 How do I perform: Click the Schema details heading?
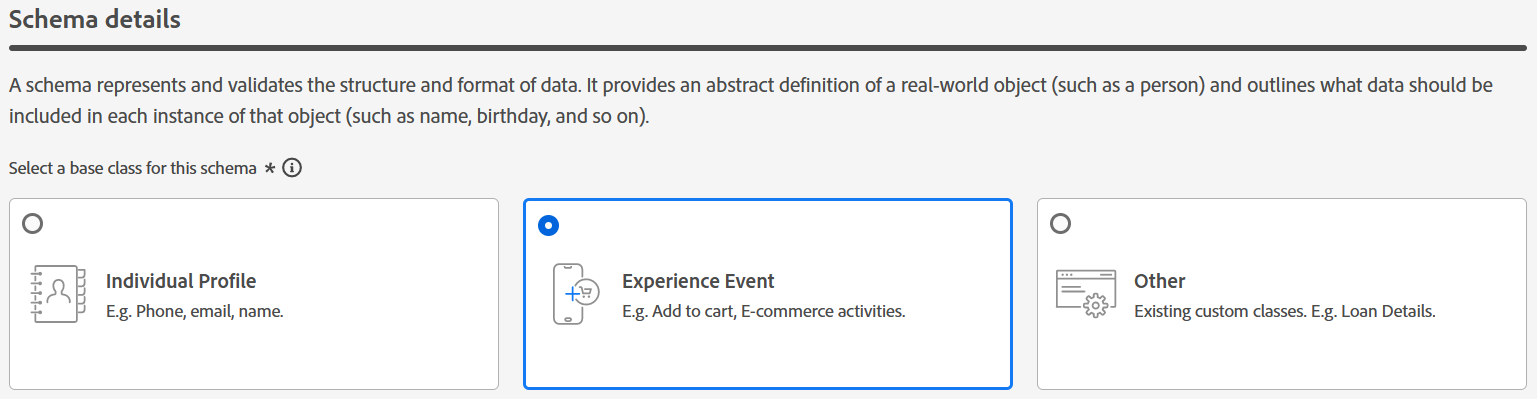(x=95, y=19)
